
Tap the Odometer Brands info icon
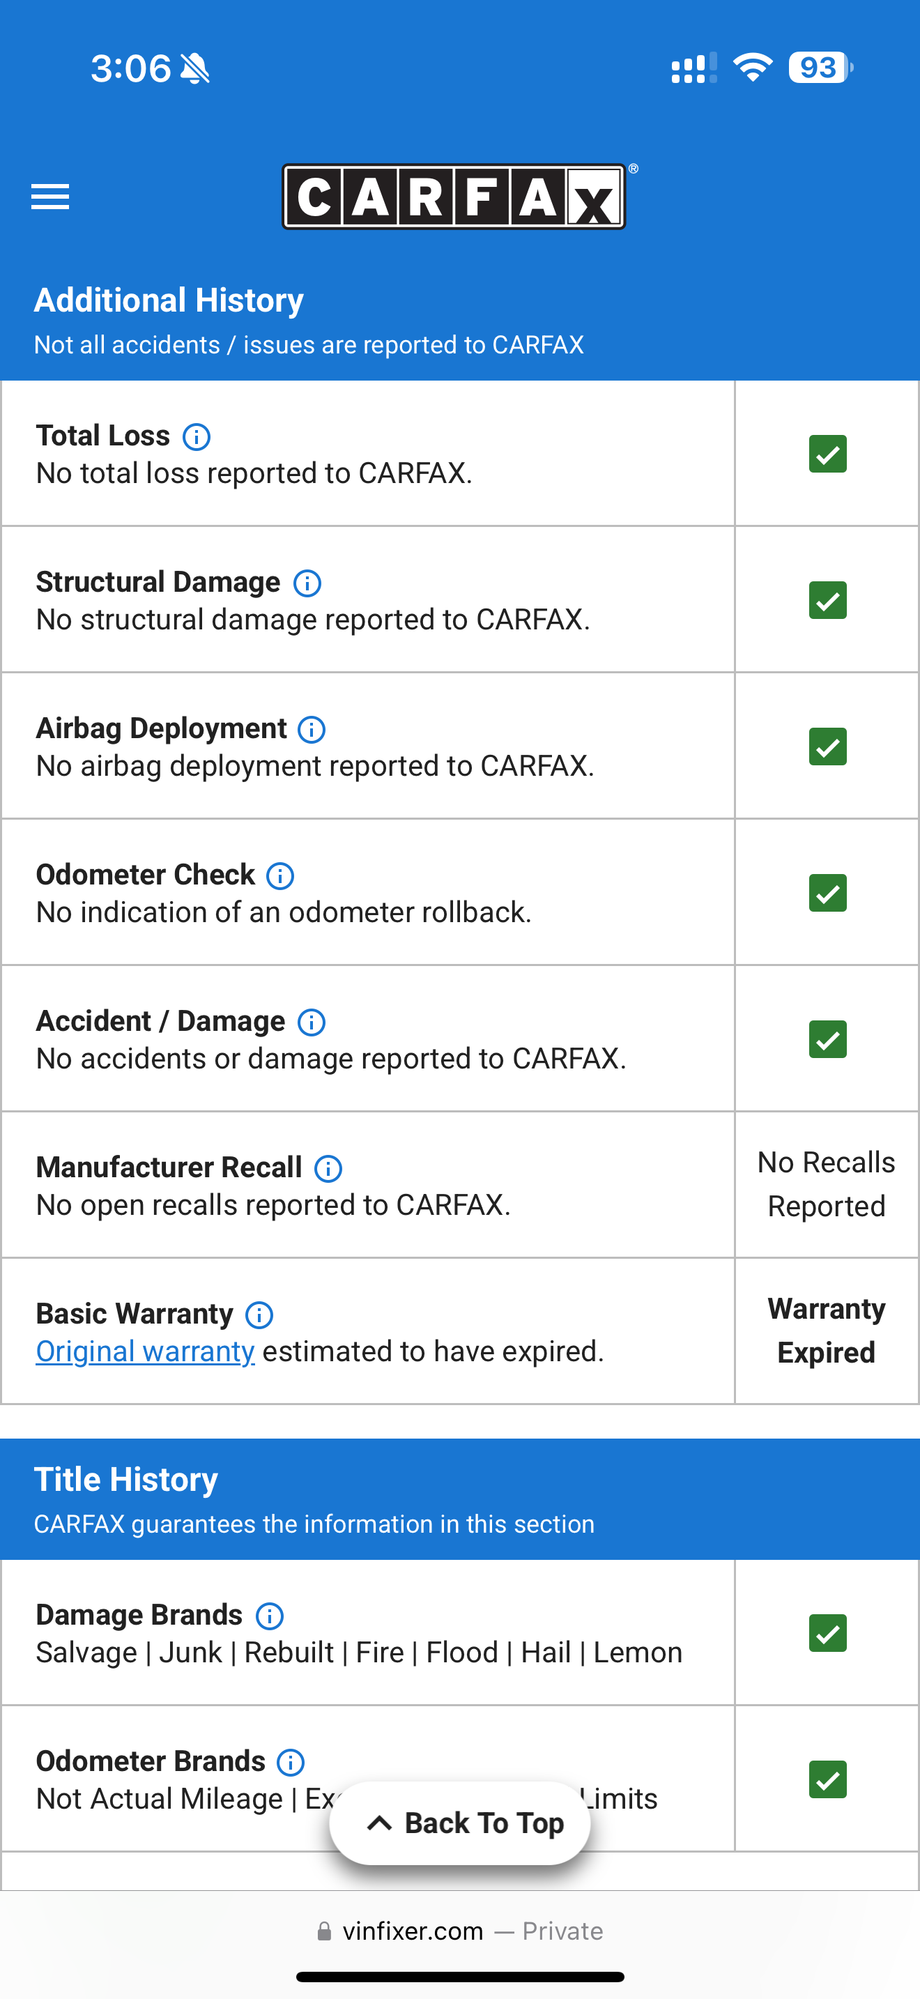click(291, 1762)
